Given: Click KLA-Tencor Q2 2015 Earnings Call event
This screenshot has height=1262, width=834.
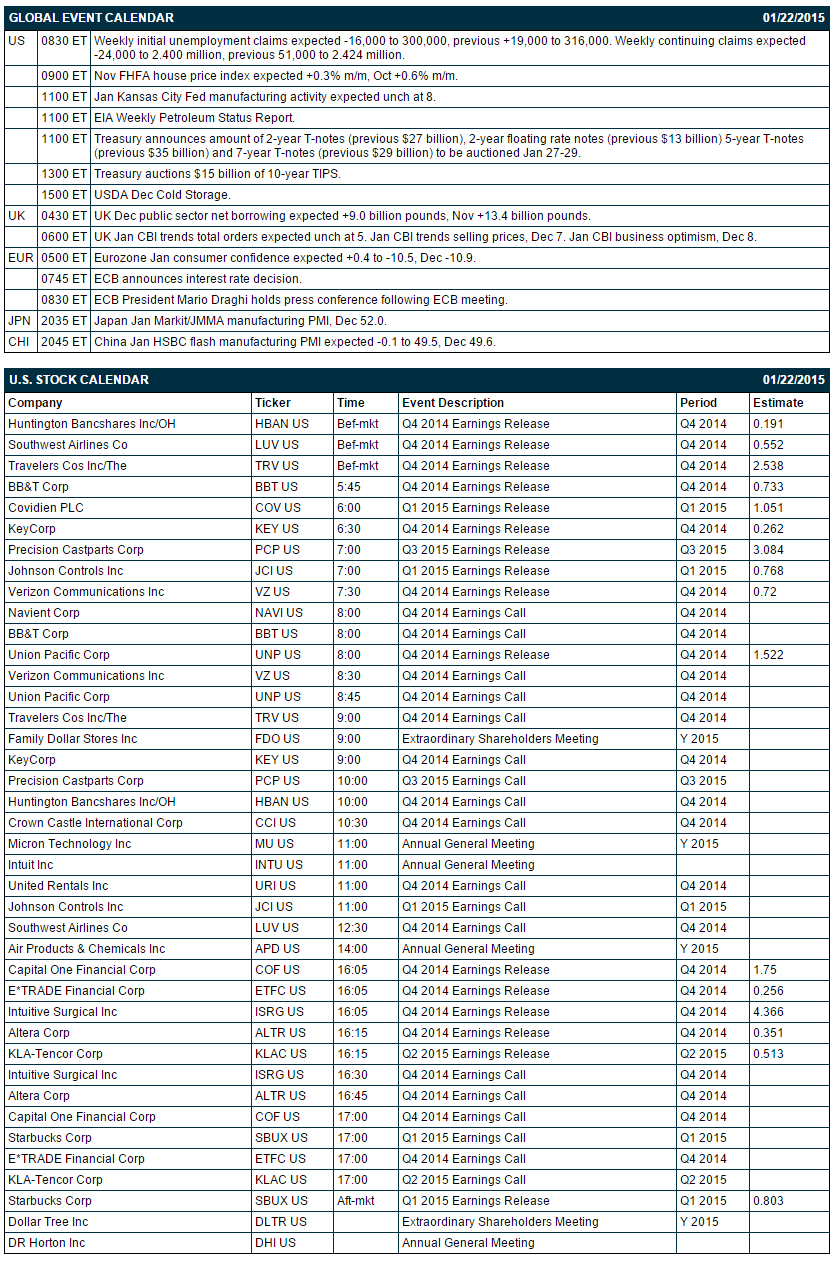Looking at the screenshot, I should tap(464, 1180).
